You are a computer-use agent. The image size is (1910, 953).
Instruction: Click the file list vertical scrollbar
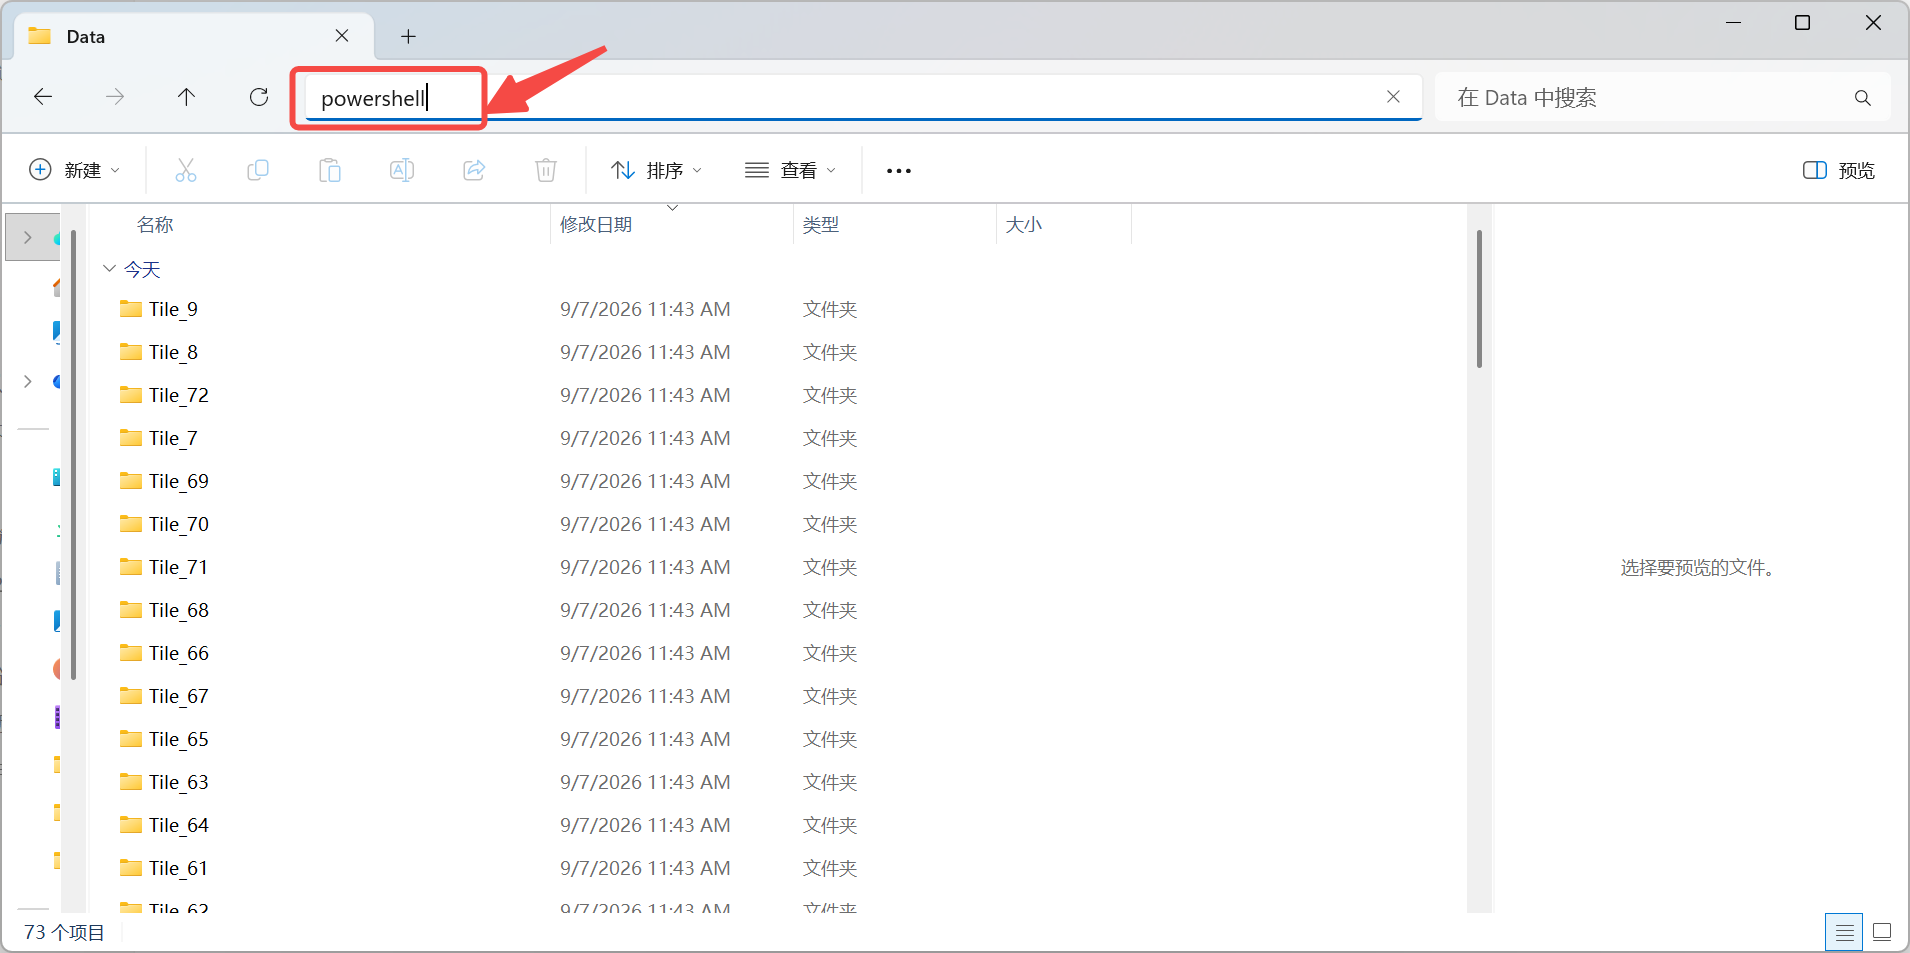1479,299
